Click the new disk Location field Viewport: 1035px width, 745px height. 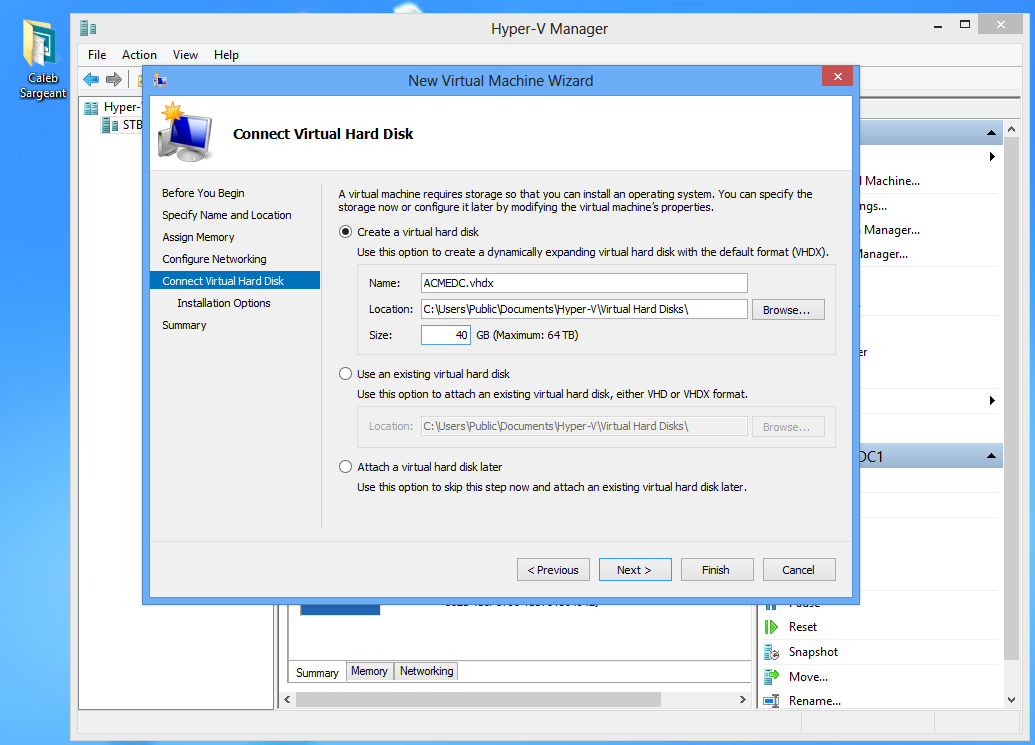584,309
